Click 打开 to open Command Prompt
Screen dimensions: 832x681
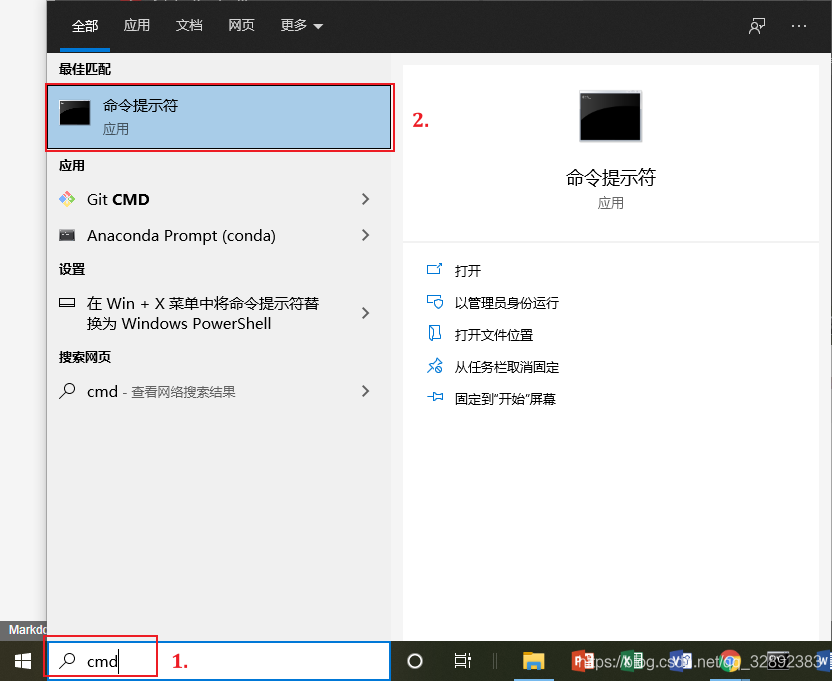pos(467,271)
